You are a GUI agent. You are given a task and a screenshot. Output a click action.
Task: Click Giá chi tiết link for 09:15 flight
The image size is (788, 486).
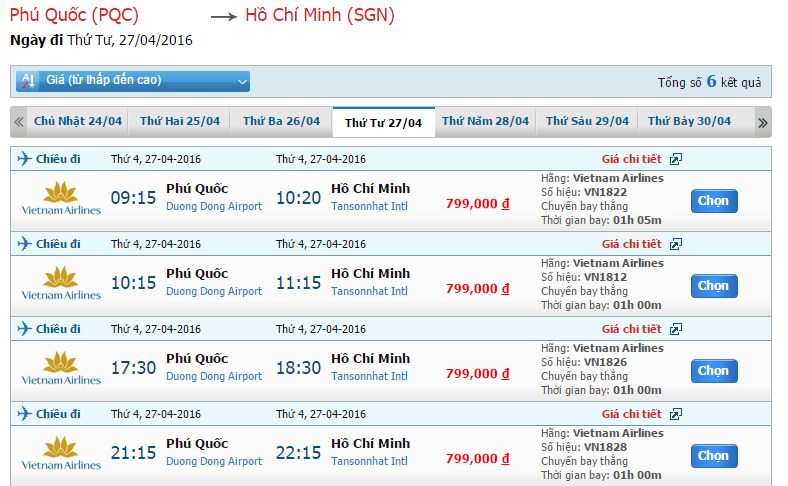click(631, 159)
